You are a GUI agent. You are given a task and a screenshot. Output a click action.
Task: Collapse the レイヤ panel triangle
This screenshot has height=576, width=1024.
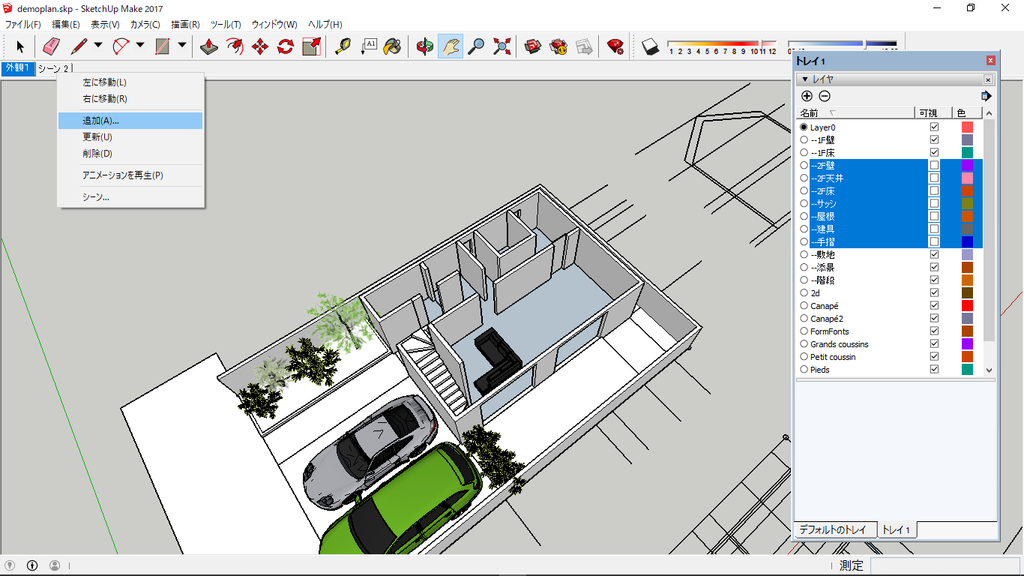[805, 79]
